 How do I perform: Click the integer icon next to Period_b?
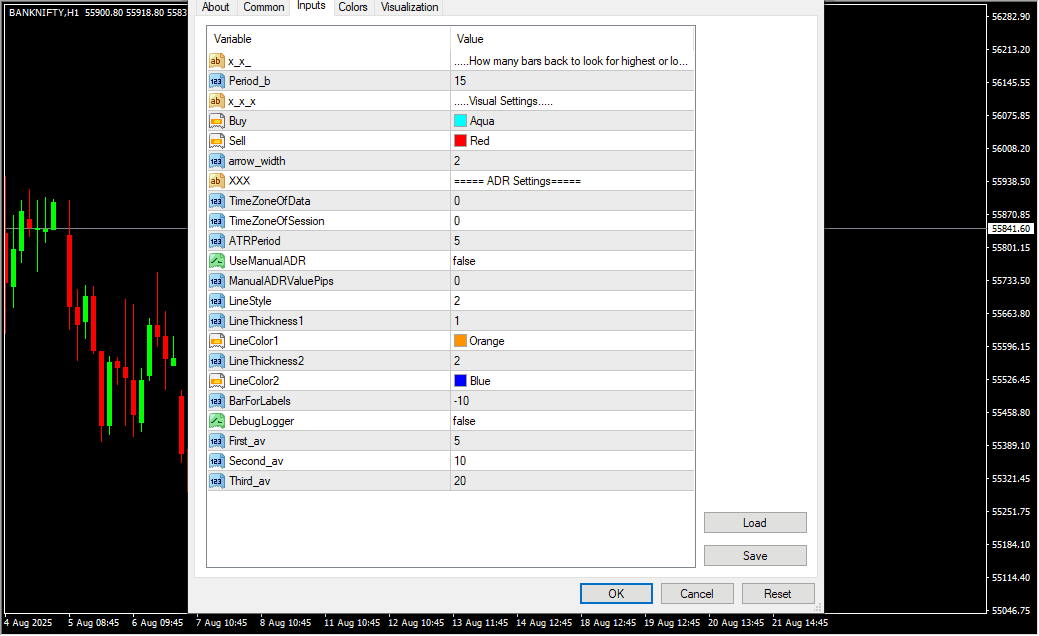pyautogui.click(x=216, y=81)
